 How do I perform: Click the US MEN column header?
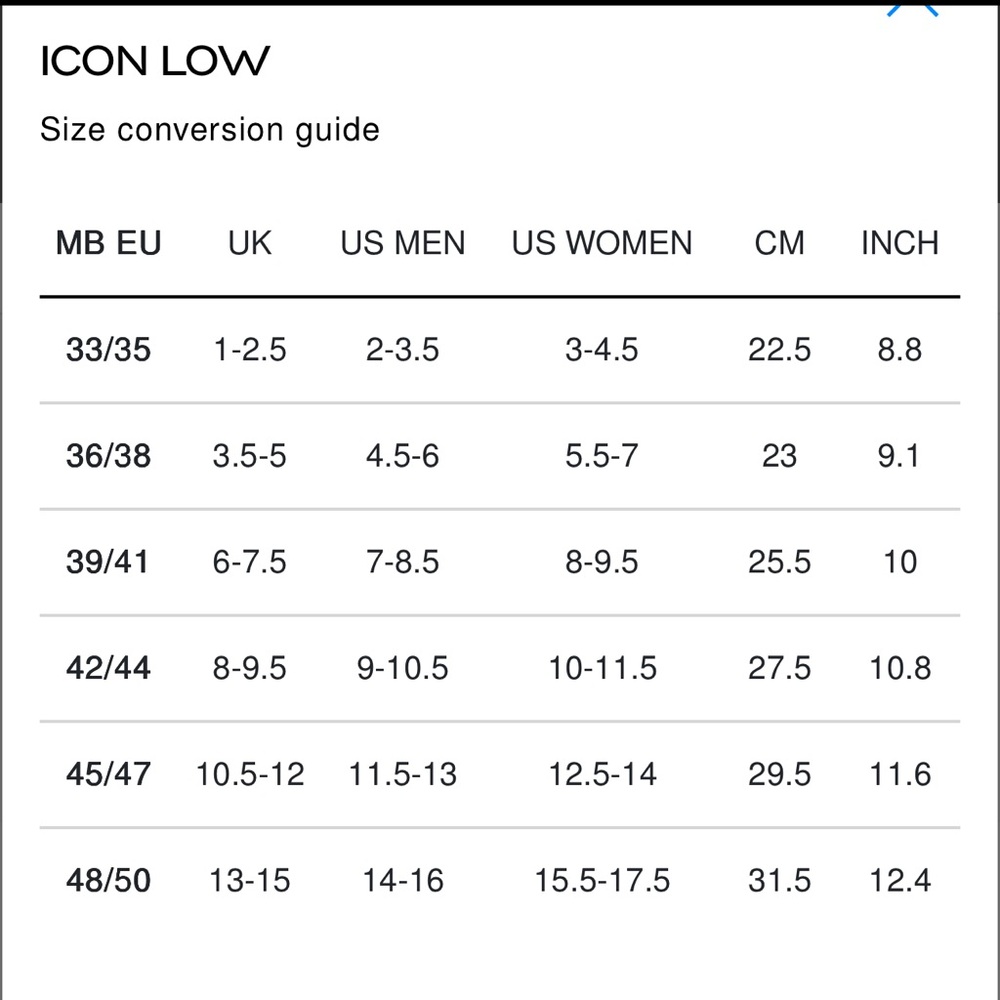(x=402, y=244)
